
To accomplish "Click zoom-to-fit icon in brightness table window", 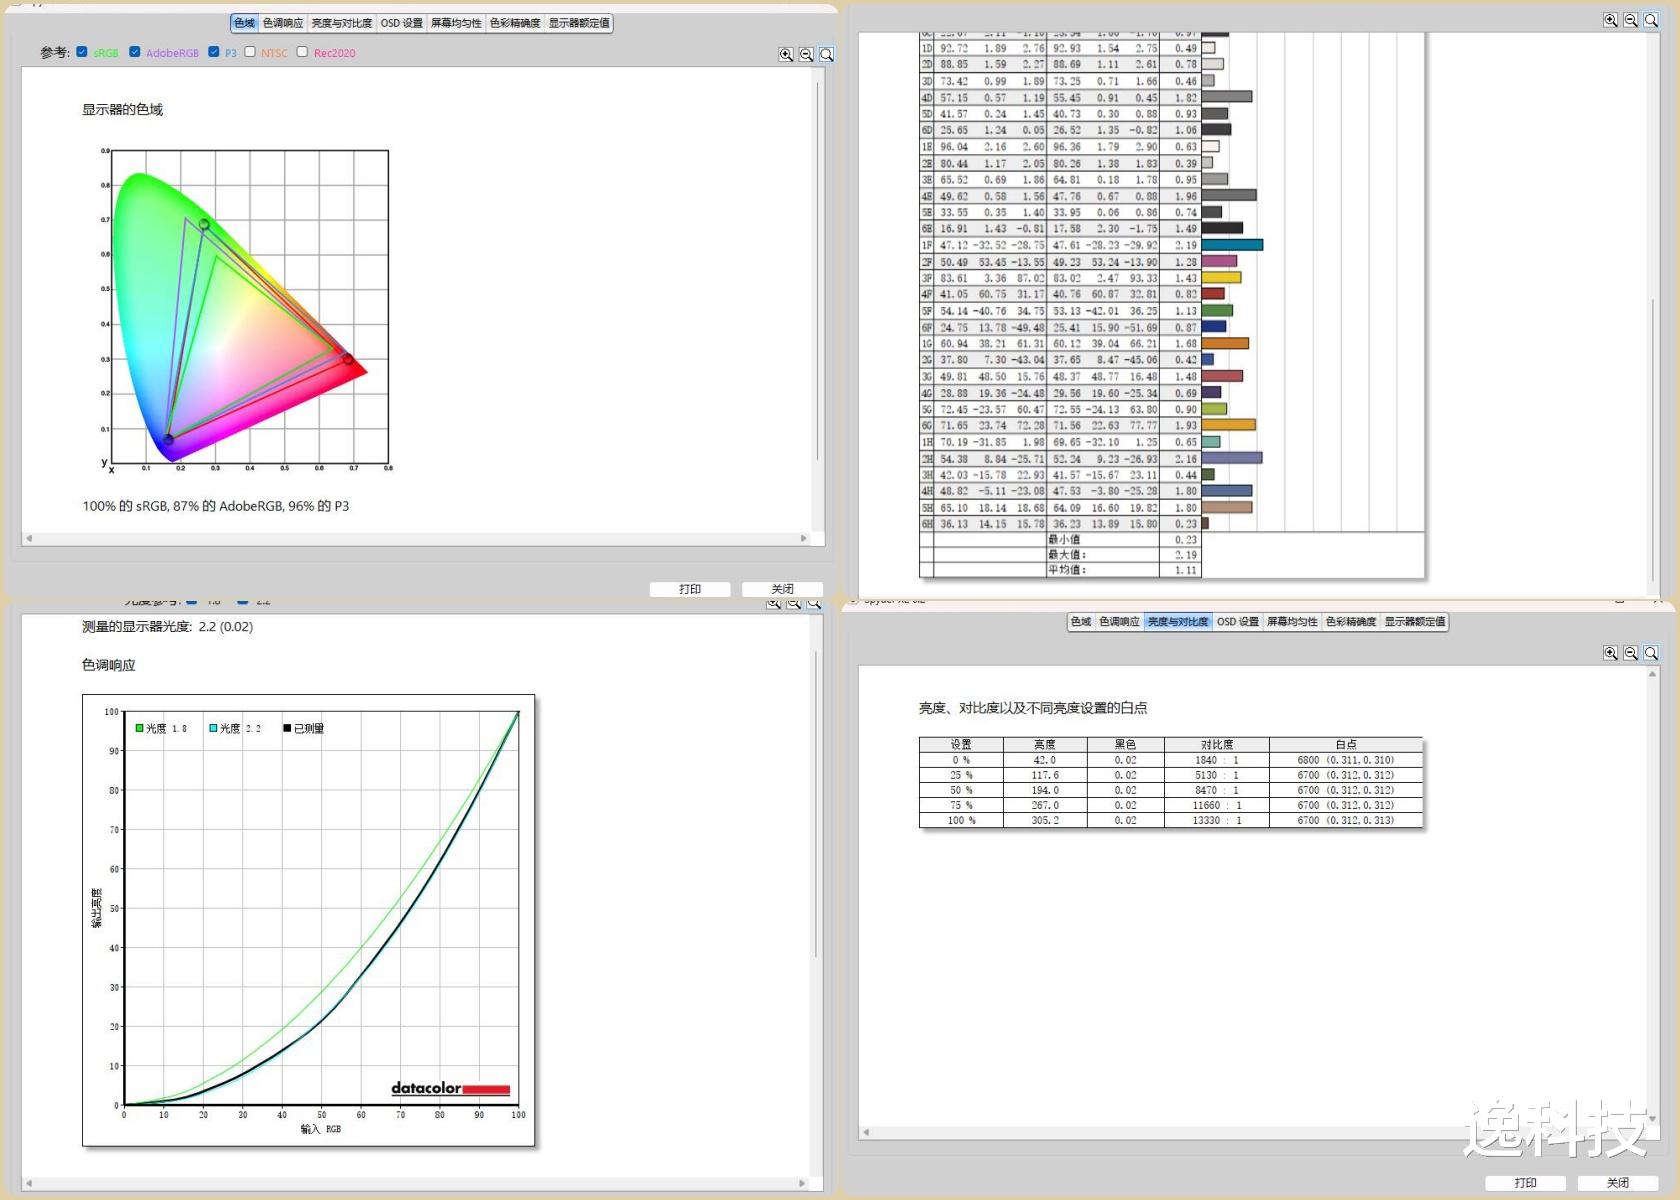I will point(1651,653).
